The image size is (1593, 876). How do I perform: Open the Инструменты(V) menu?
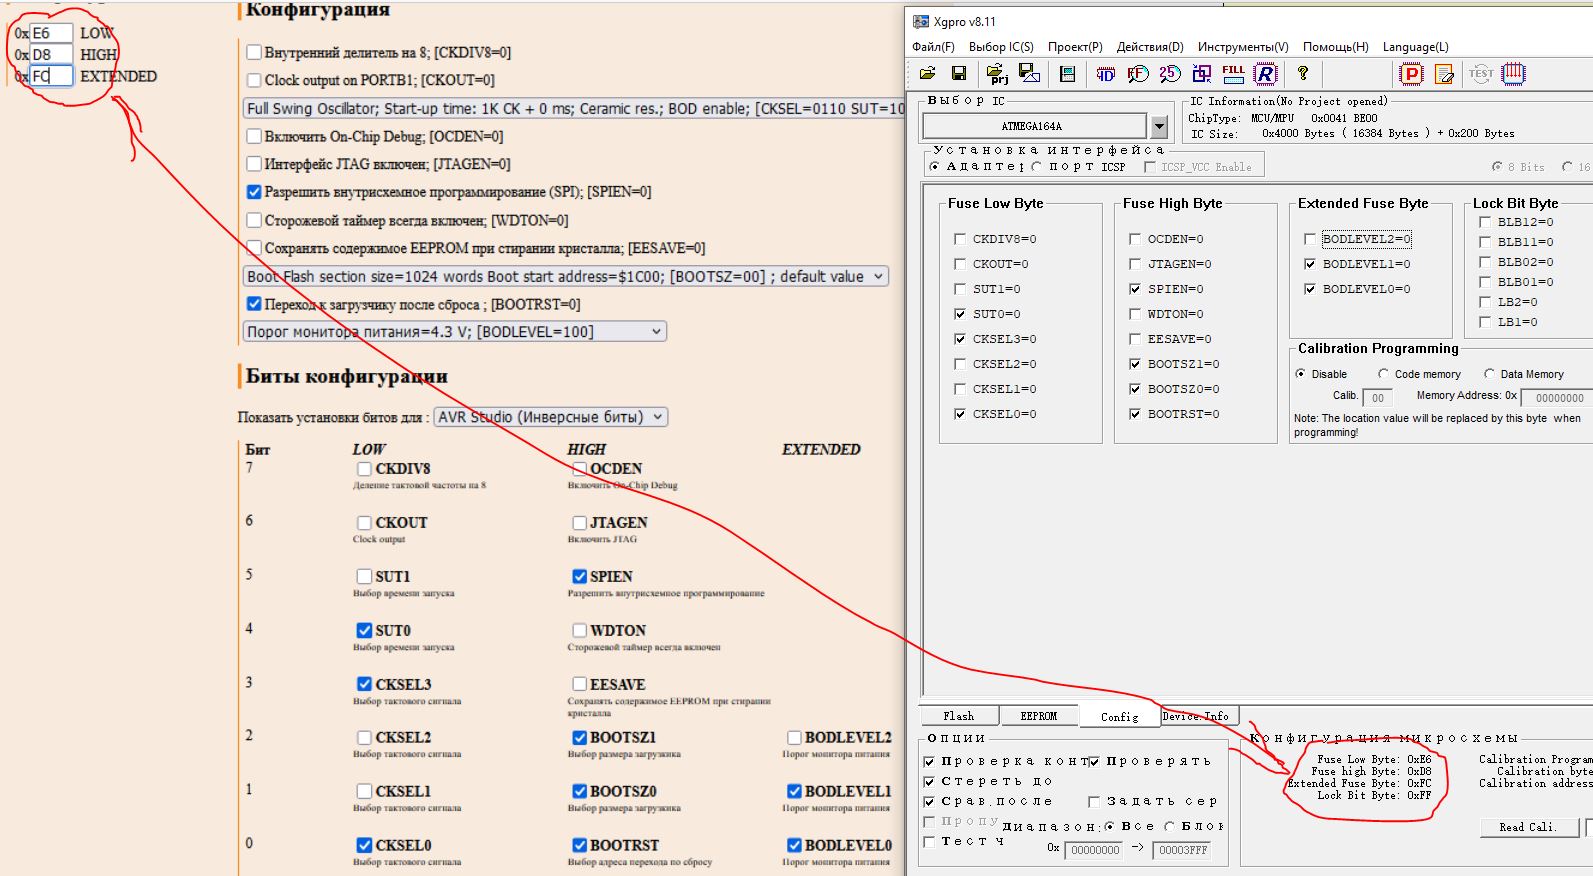[1242, 47]
